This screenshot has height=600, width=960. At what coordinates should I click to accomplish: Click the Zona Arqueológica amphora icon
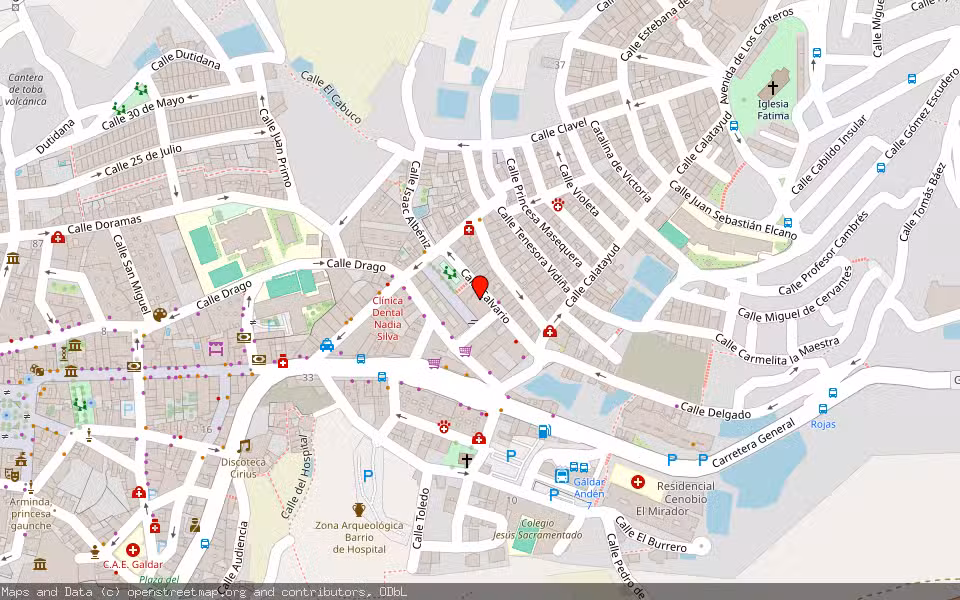(359, 509)
